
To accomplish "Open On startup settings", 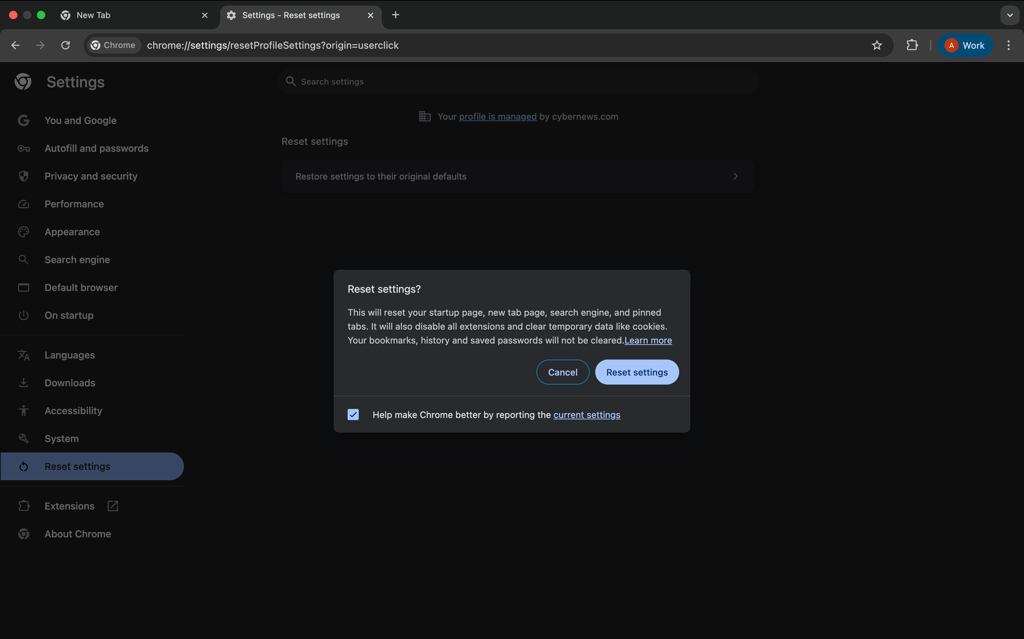I will 69,315.
